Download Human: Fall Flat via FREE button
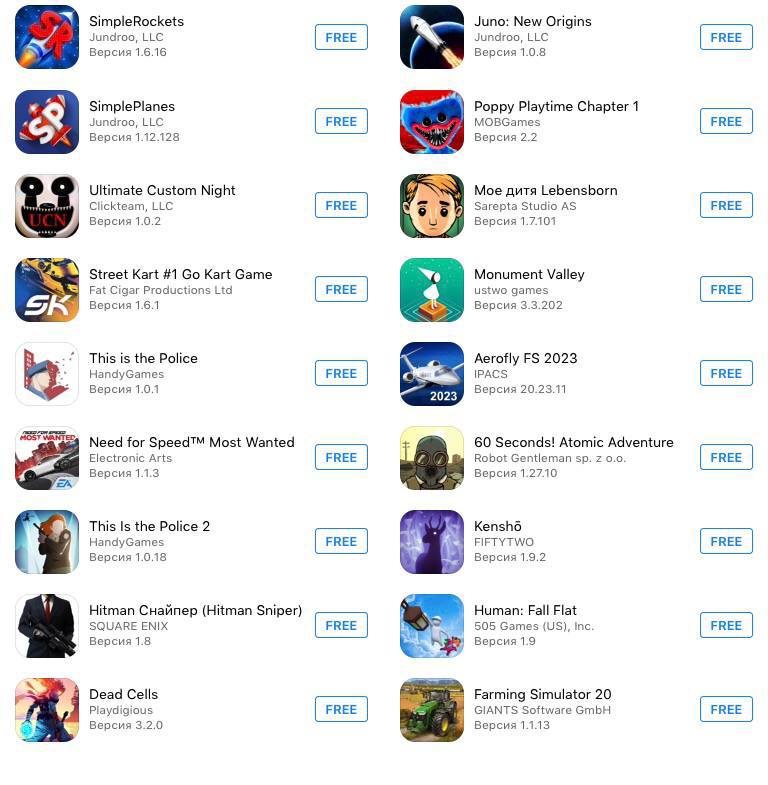Viewport: 768px width, 785px height. (x=726, y=625)
